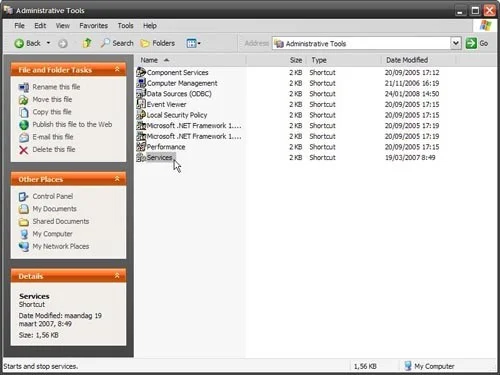Click E-mail this file link
This screenshot has width=500, height=375.
click(x=53, y=137)
